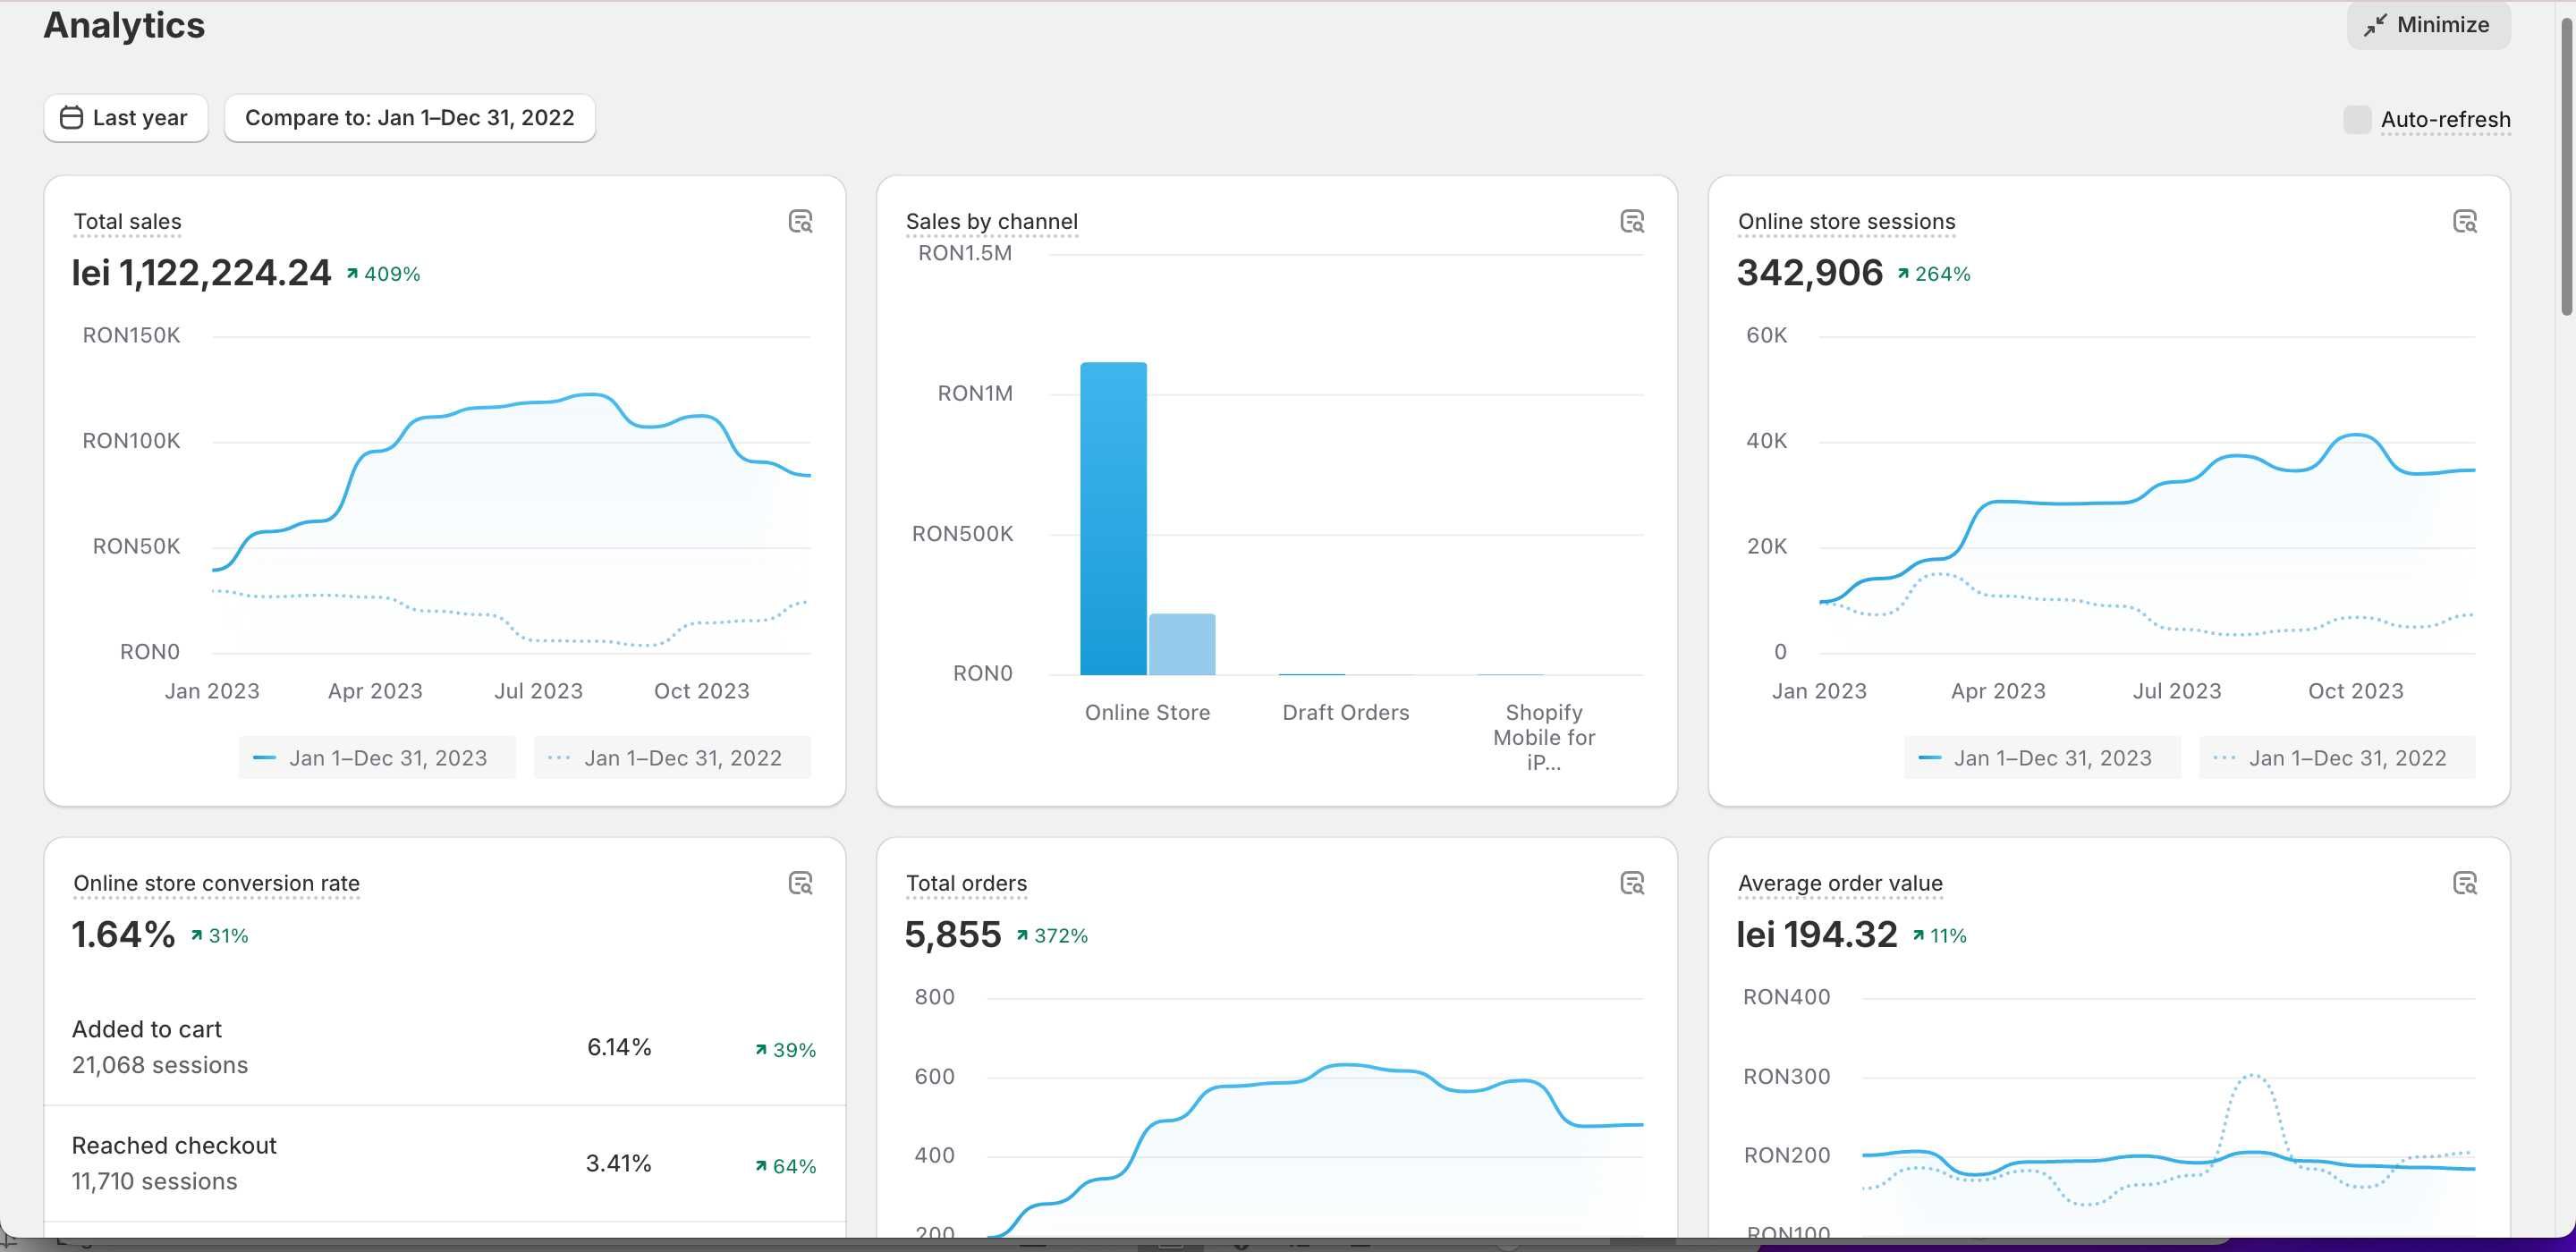The height and width of the screenshot is (1252, 2576).
Task: Click the Auto-refresh label text
Action: pyautogui.click(x=2445, y=119)
